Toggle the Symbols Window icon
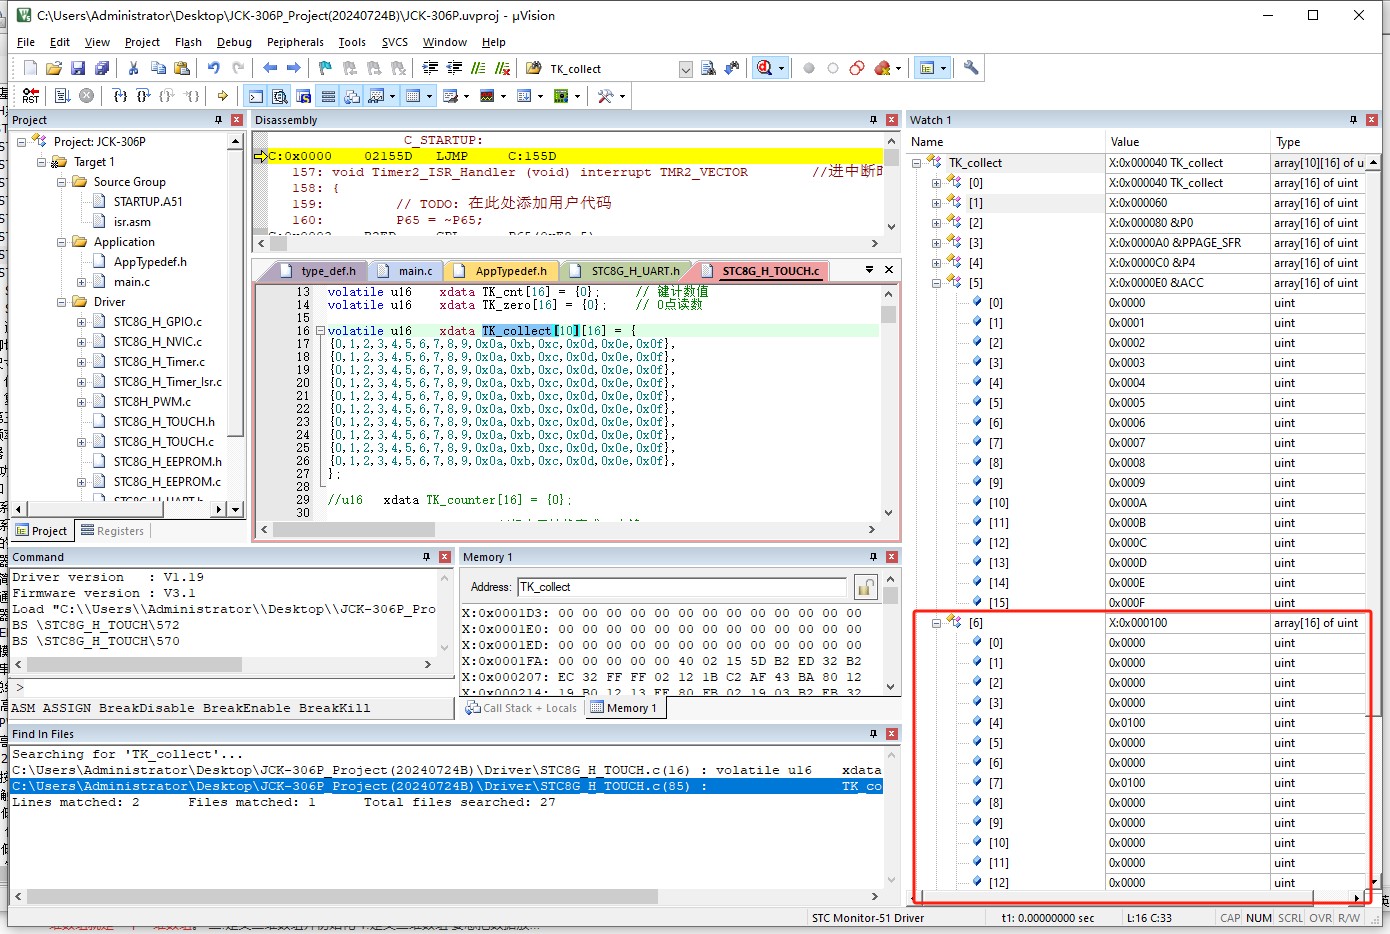The height and width of the screenshot is (934, 1390). tap(304, 96)
